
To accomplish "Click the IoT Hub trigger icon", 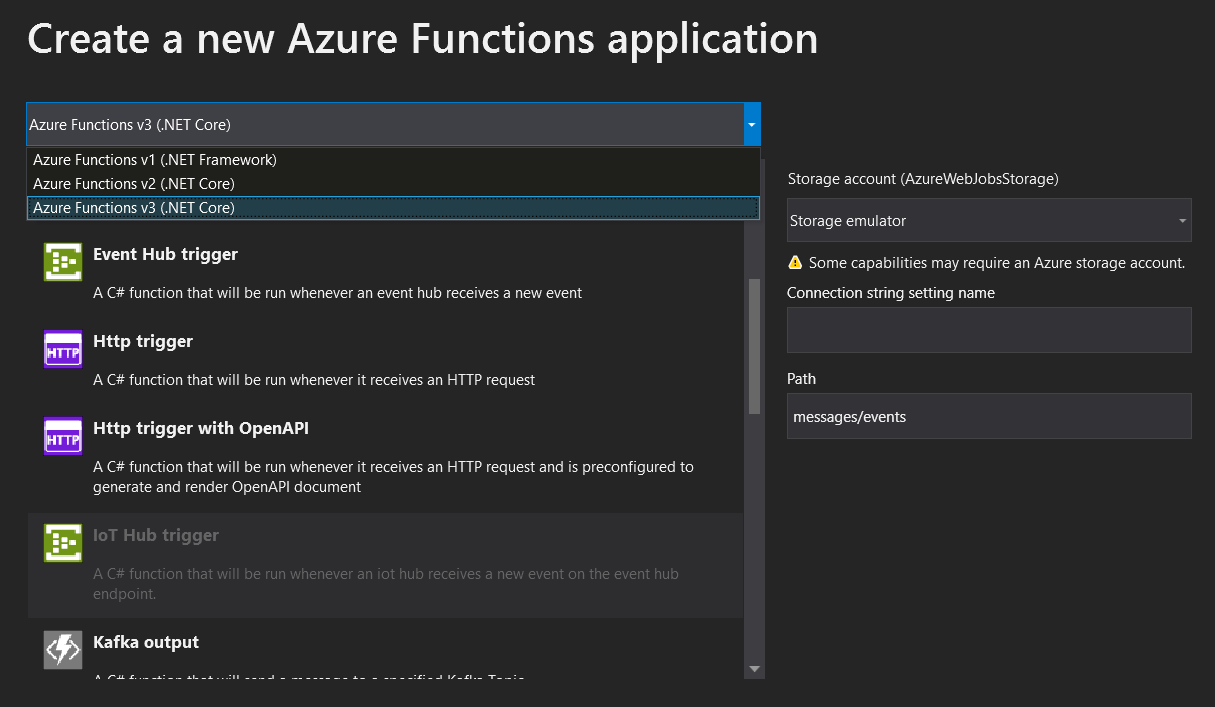I will coord(63,543).
